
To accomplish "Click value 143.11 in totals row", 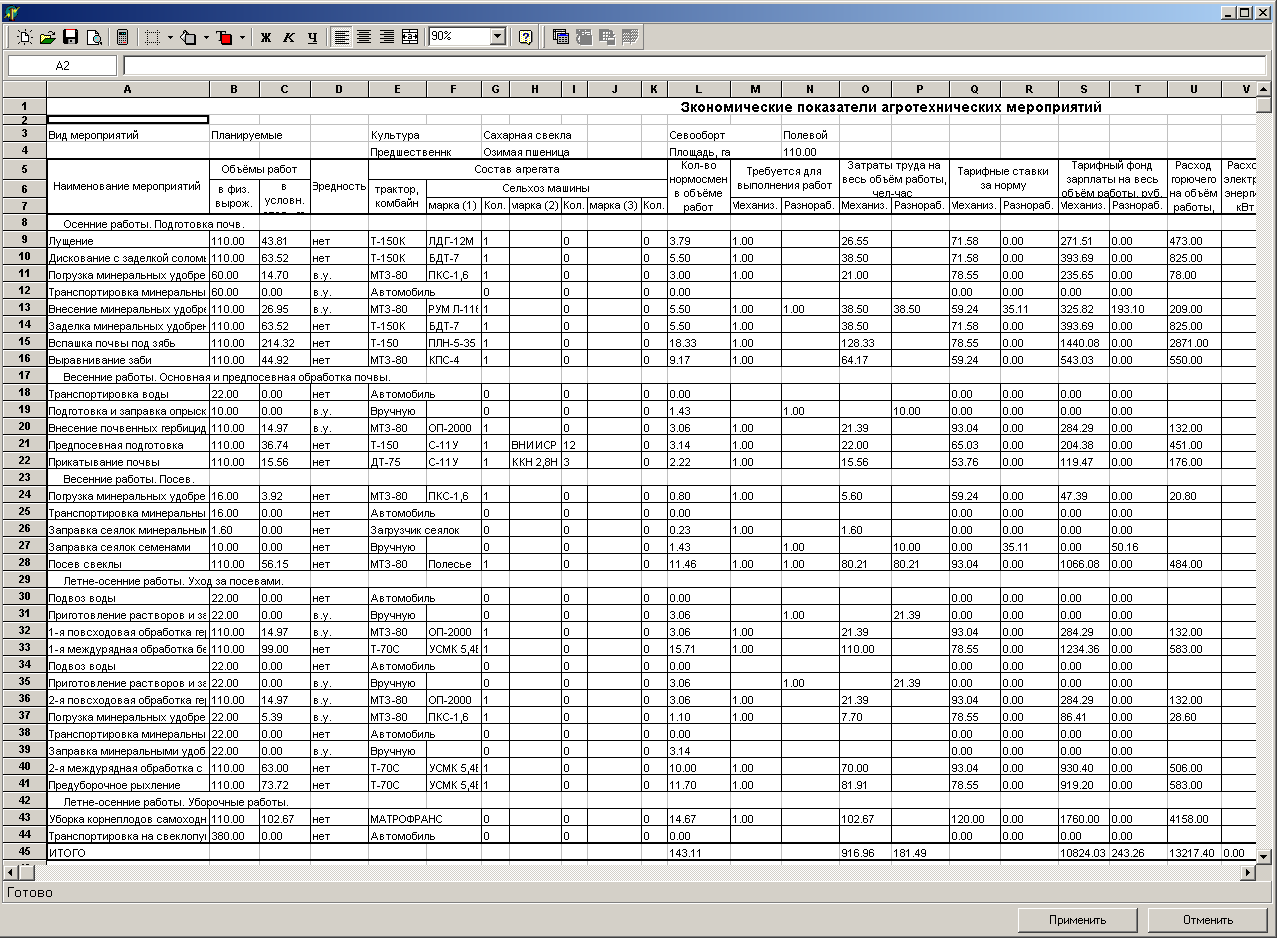I will [x=698, y=853].
